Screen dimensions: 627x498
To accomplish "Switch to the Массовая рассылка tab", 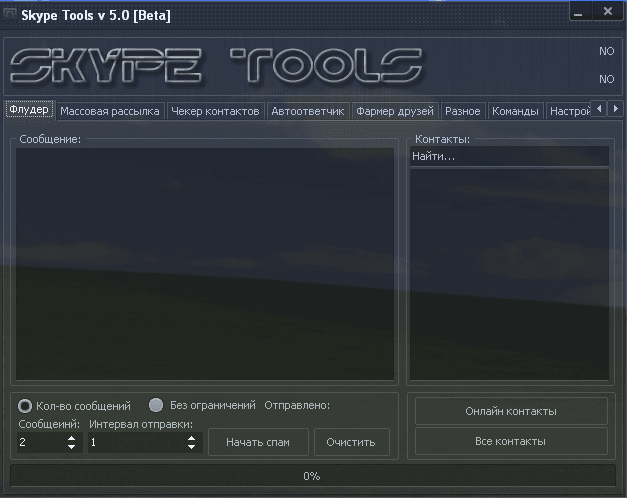I will point(110,111).
